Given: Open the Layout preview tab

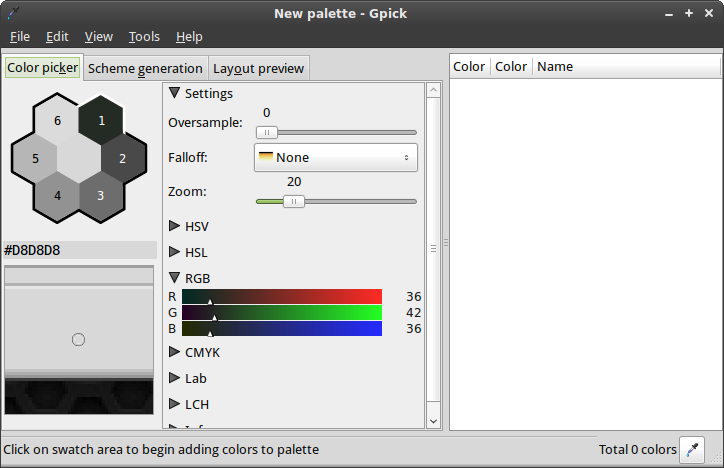Looking at the screenshot, I should [x=258, y=68].
